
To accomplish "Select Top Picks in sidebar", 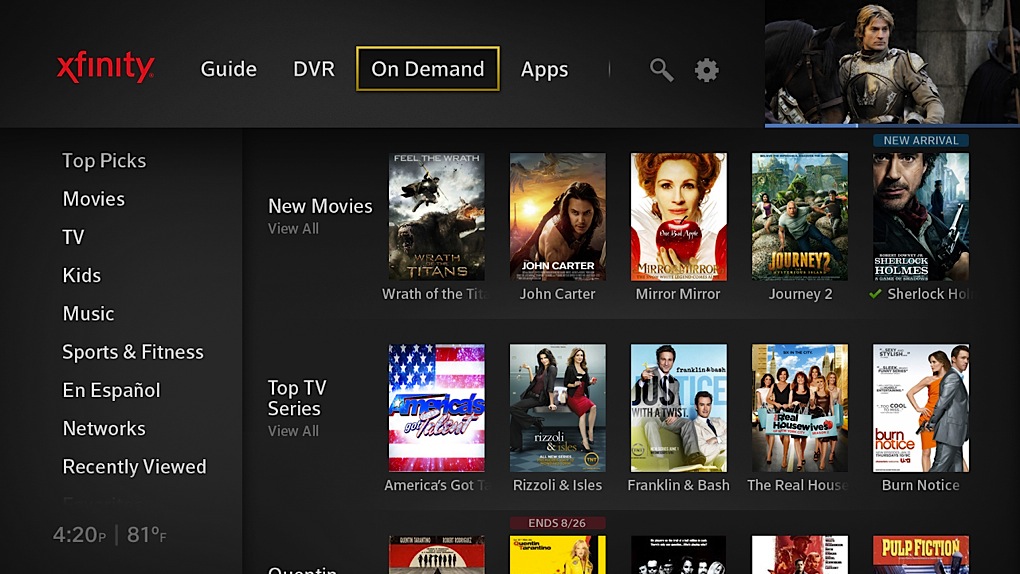I will tap(104, 161).
